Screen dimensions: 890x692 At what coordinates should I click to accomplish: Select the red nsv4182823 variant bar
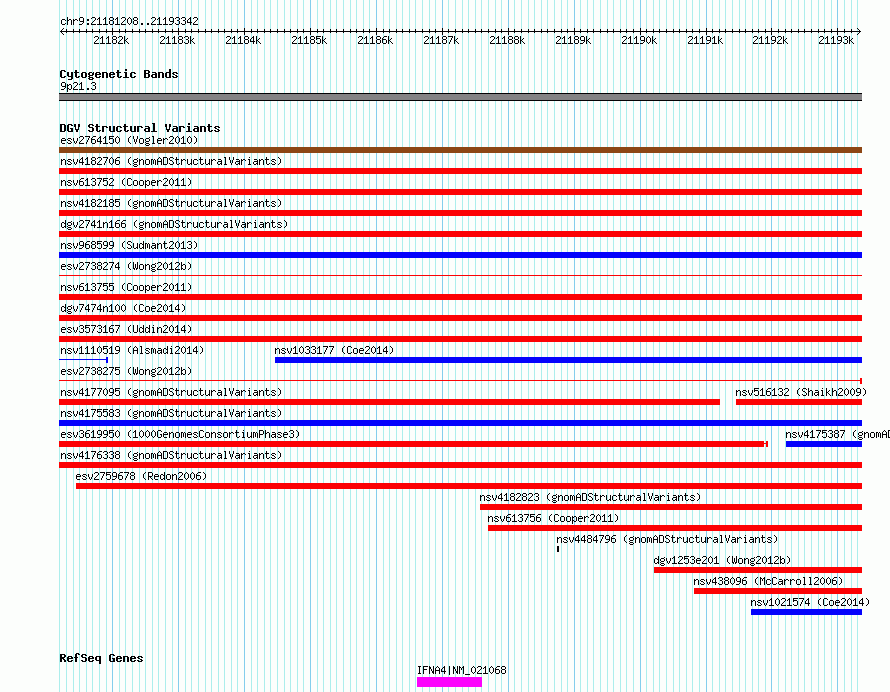click(671, 507)
